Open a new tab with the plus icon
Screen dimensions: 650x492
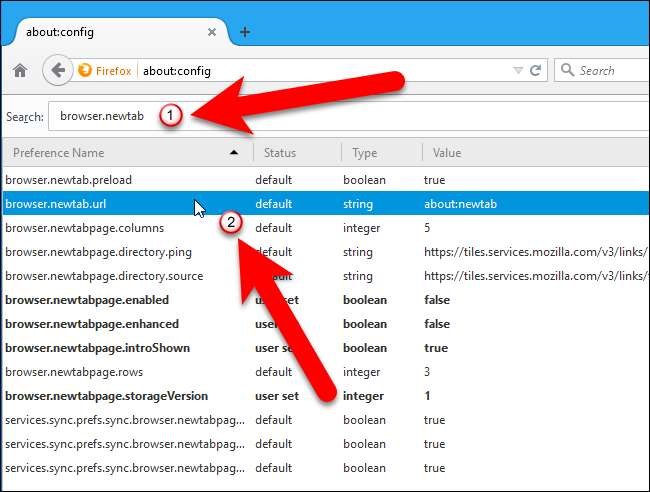coord(245,32)
